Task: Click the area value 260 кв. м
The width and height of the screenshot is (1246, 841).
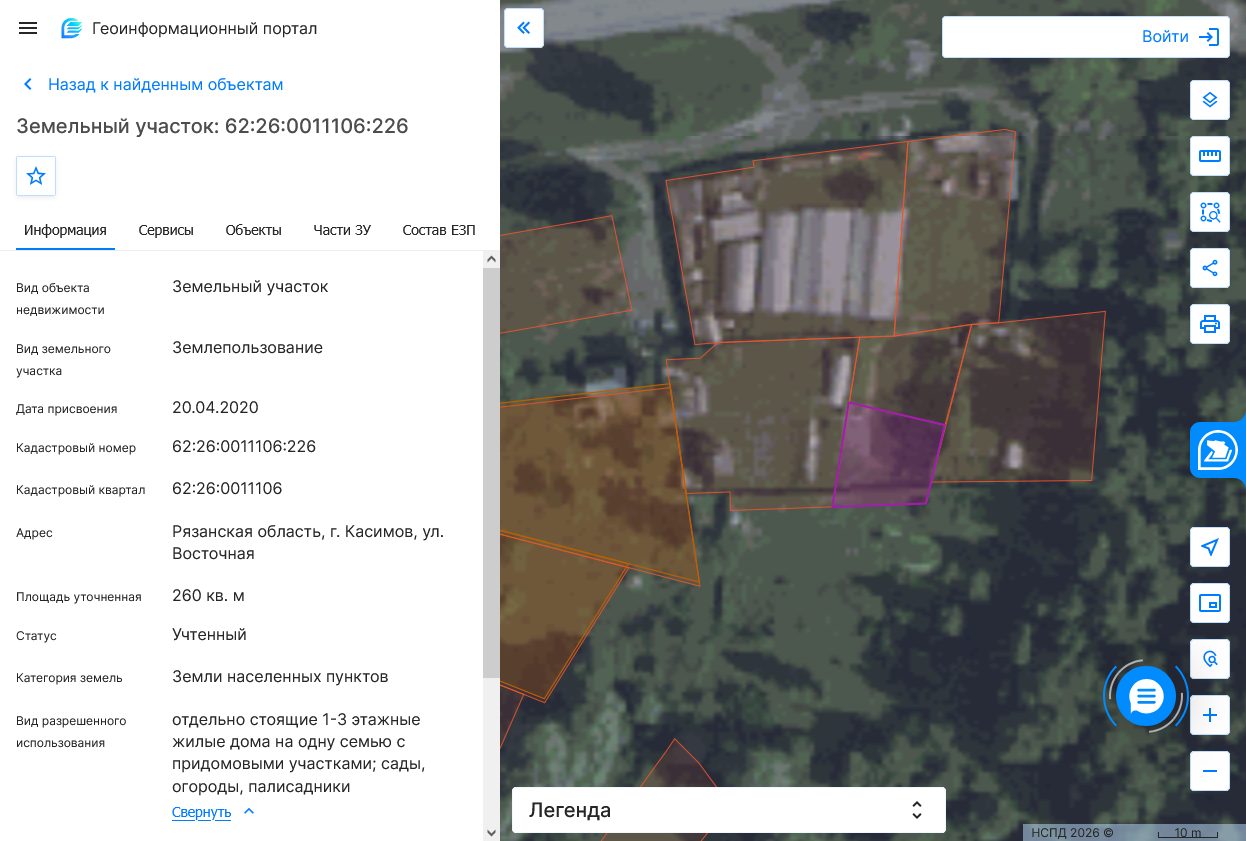Action: tap(208, 596)
